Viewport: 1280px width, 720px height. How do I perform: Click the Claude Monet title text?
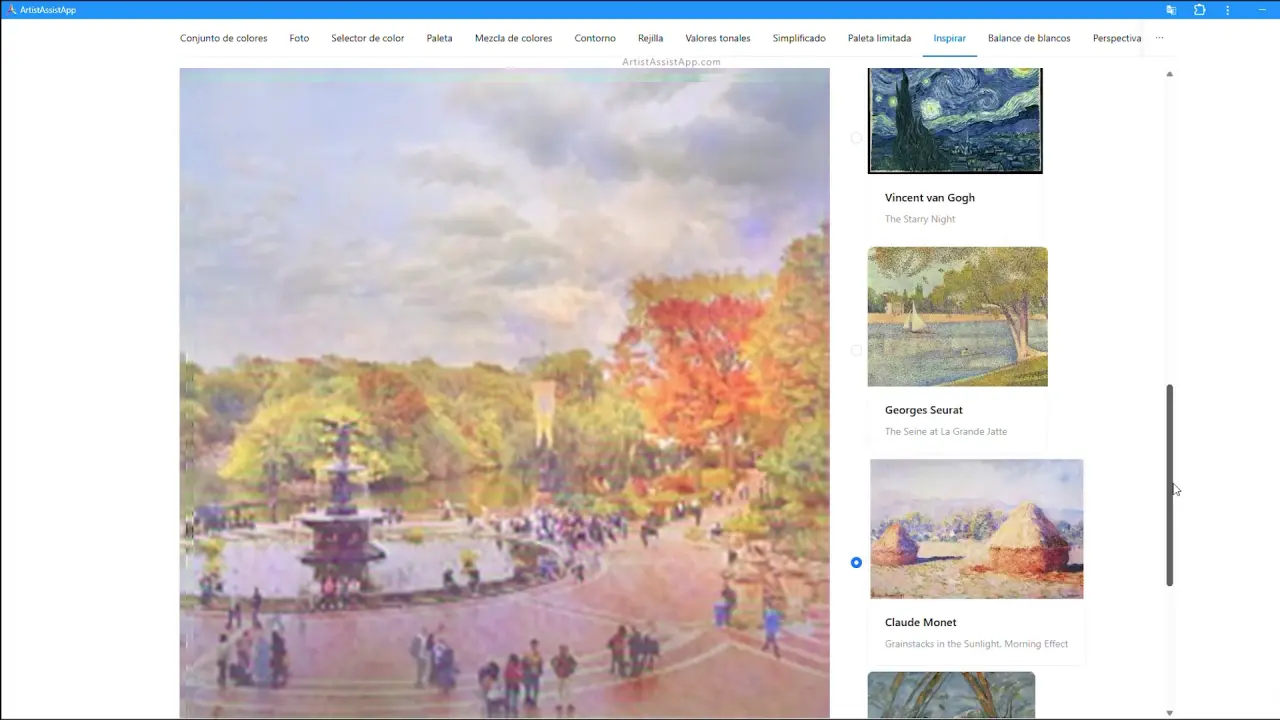920,622
